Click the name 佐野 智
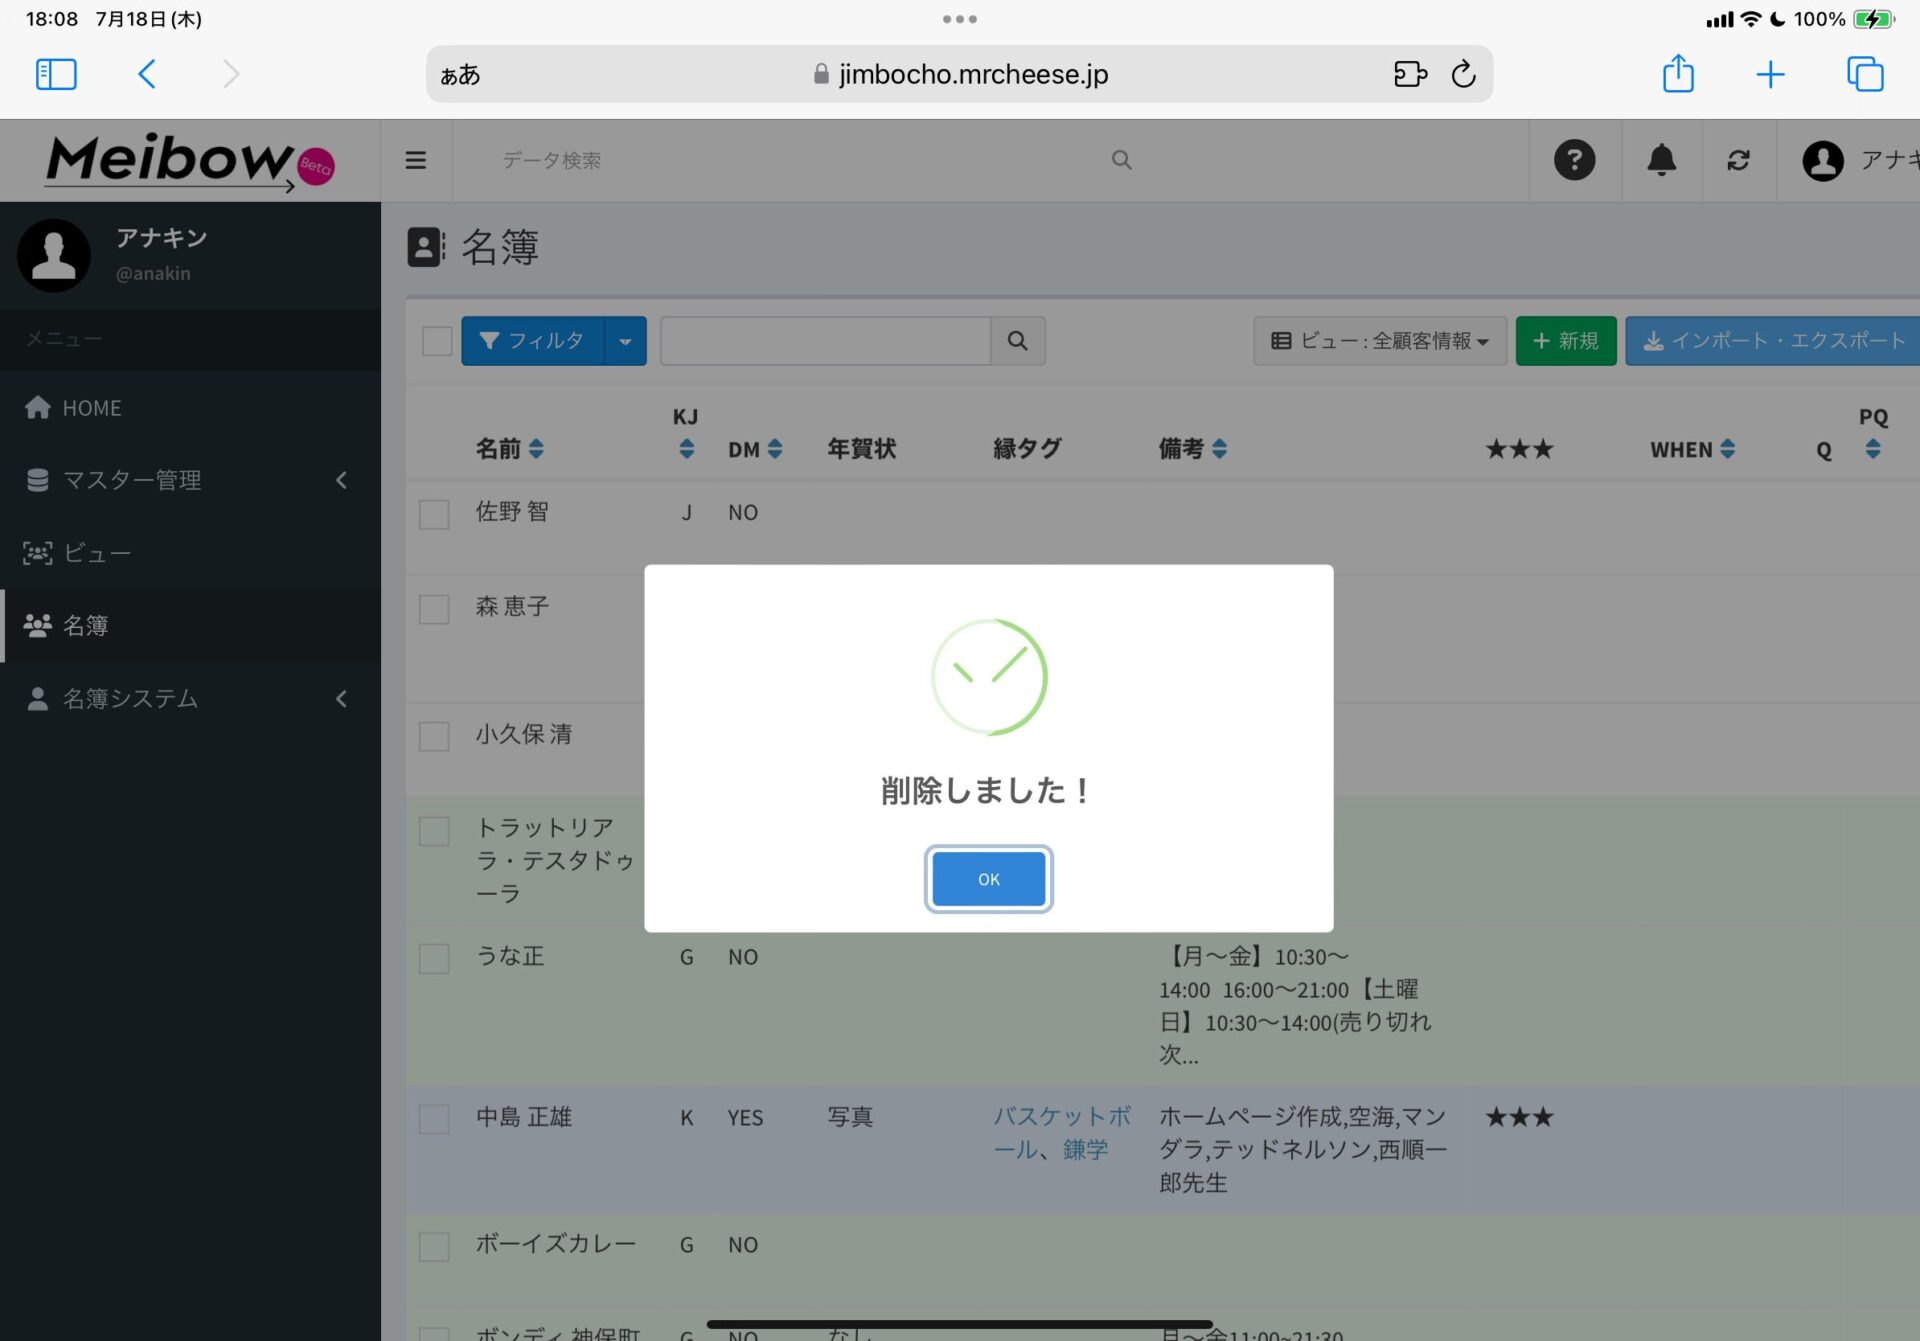 [x=512, y=512]
